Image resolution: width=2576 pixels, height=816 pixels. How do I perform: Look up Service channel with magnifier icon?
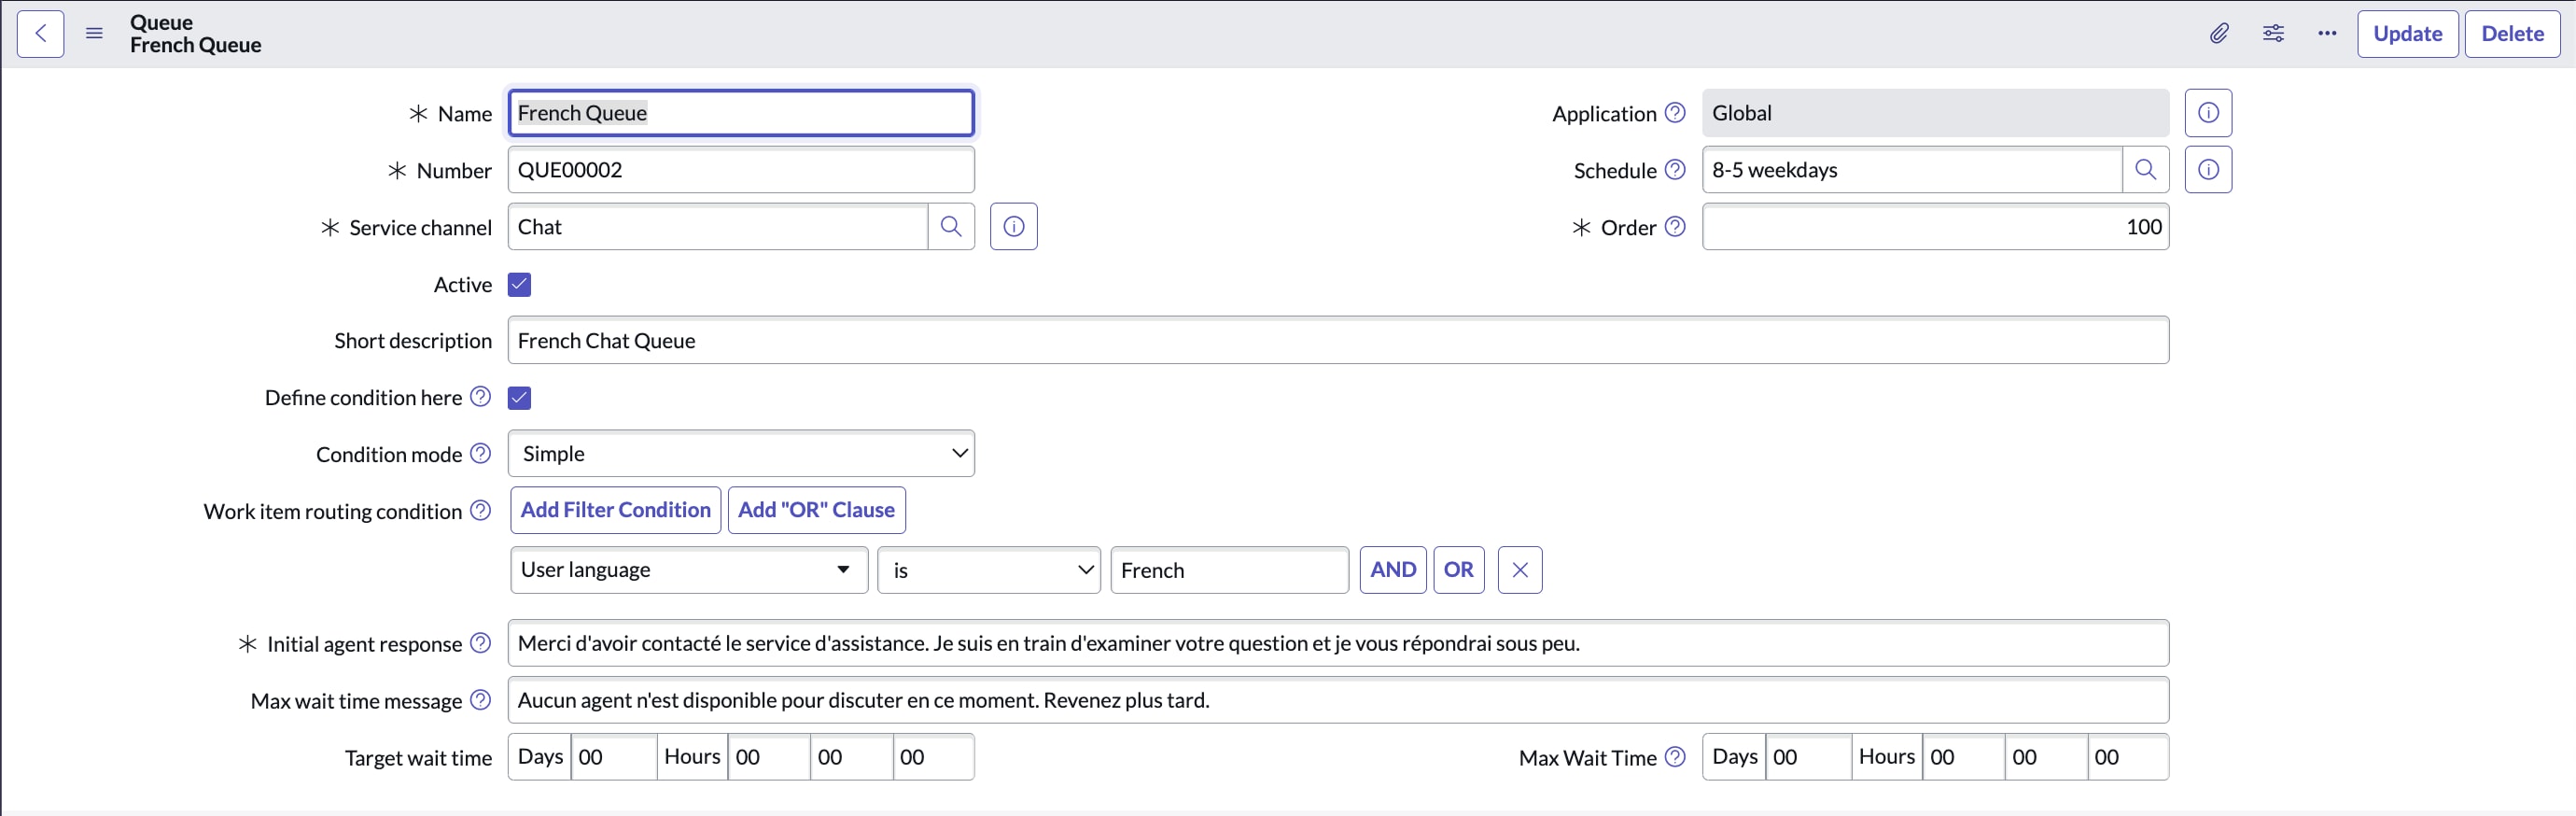[951, 227]
